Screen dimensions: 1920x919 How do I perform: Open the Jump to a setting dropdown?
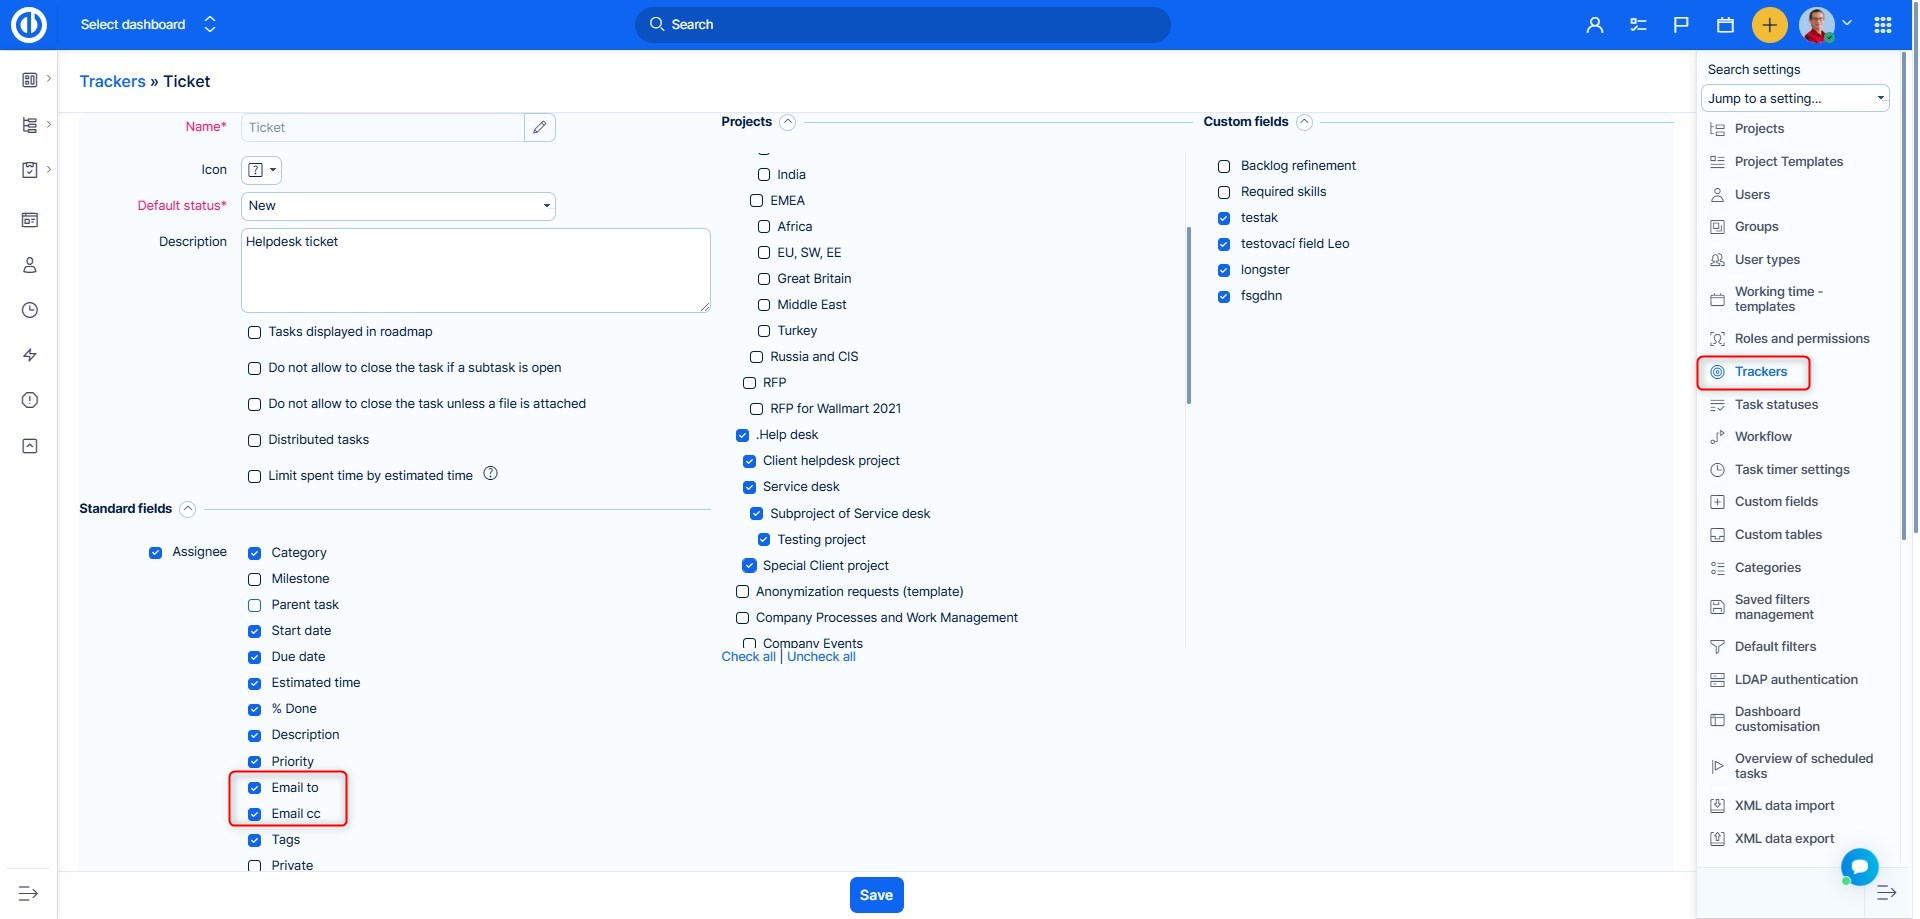click(1794, 98)
